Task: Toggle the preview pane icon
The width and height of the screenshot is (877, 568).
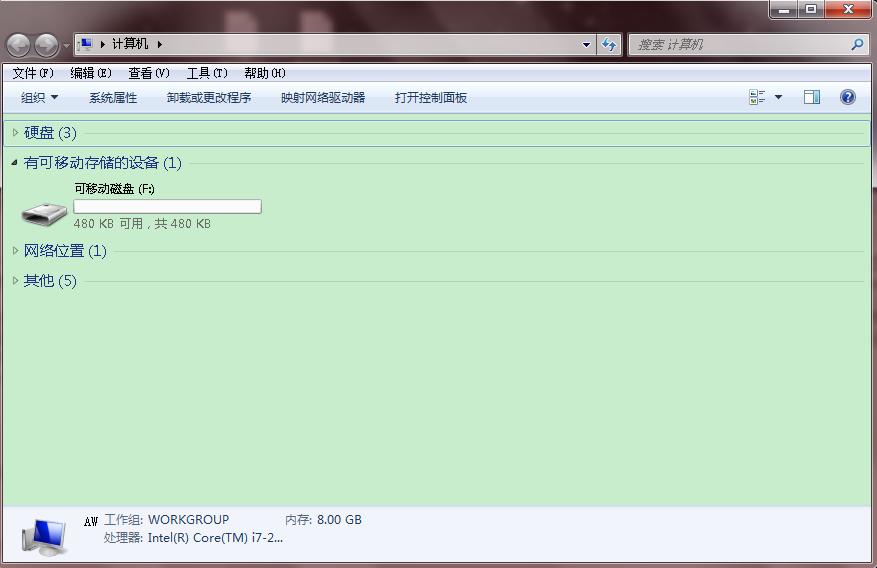Action: [812, 97]
